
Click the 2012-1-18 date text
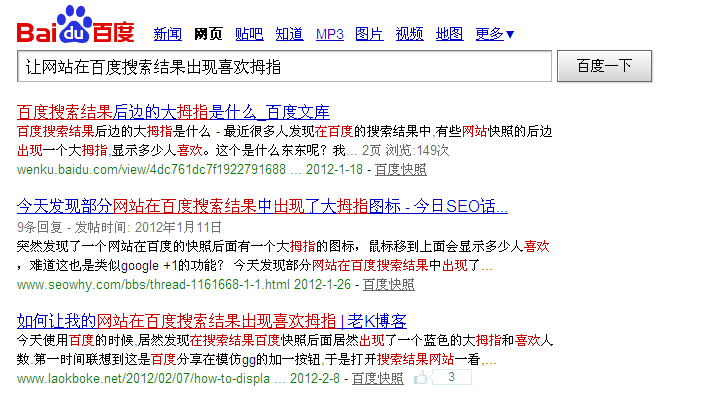pos(334,169)
